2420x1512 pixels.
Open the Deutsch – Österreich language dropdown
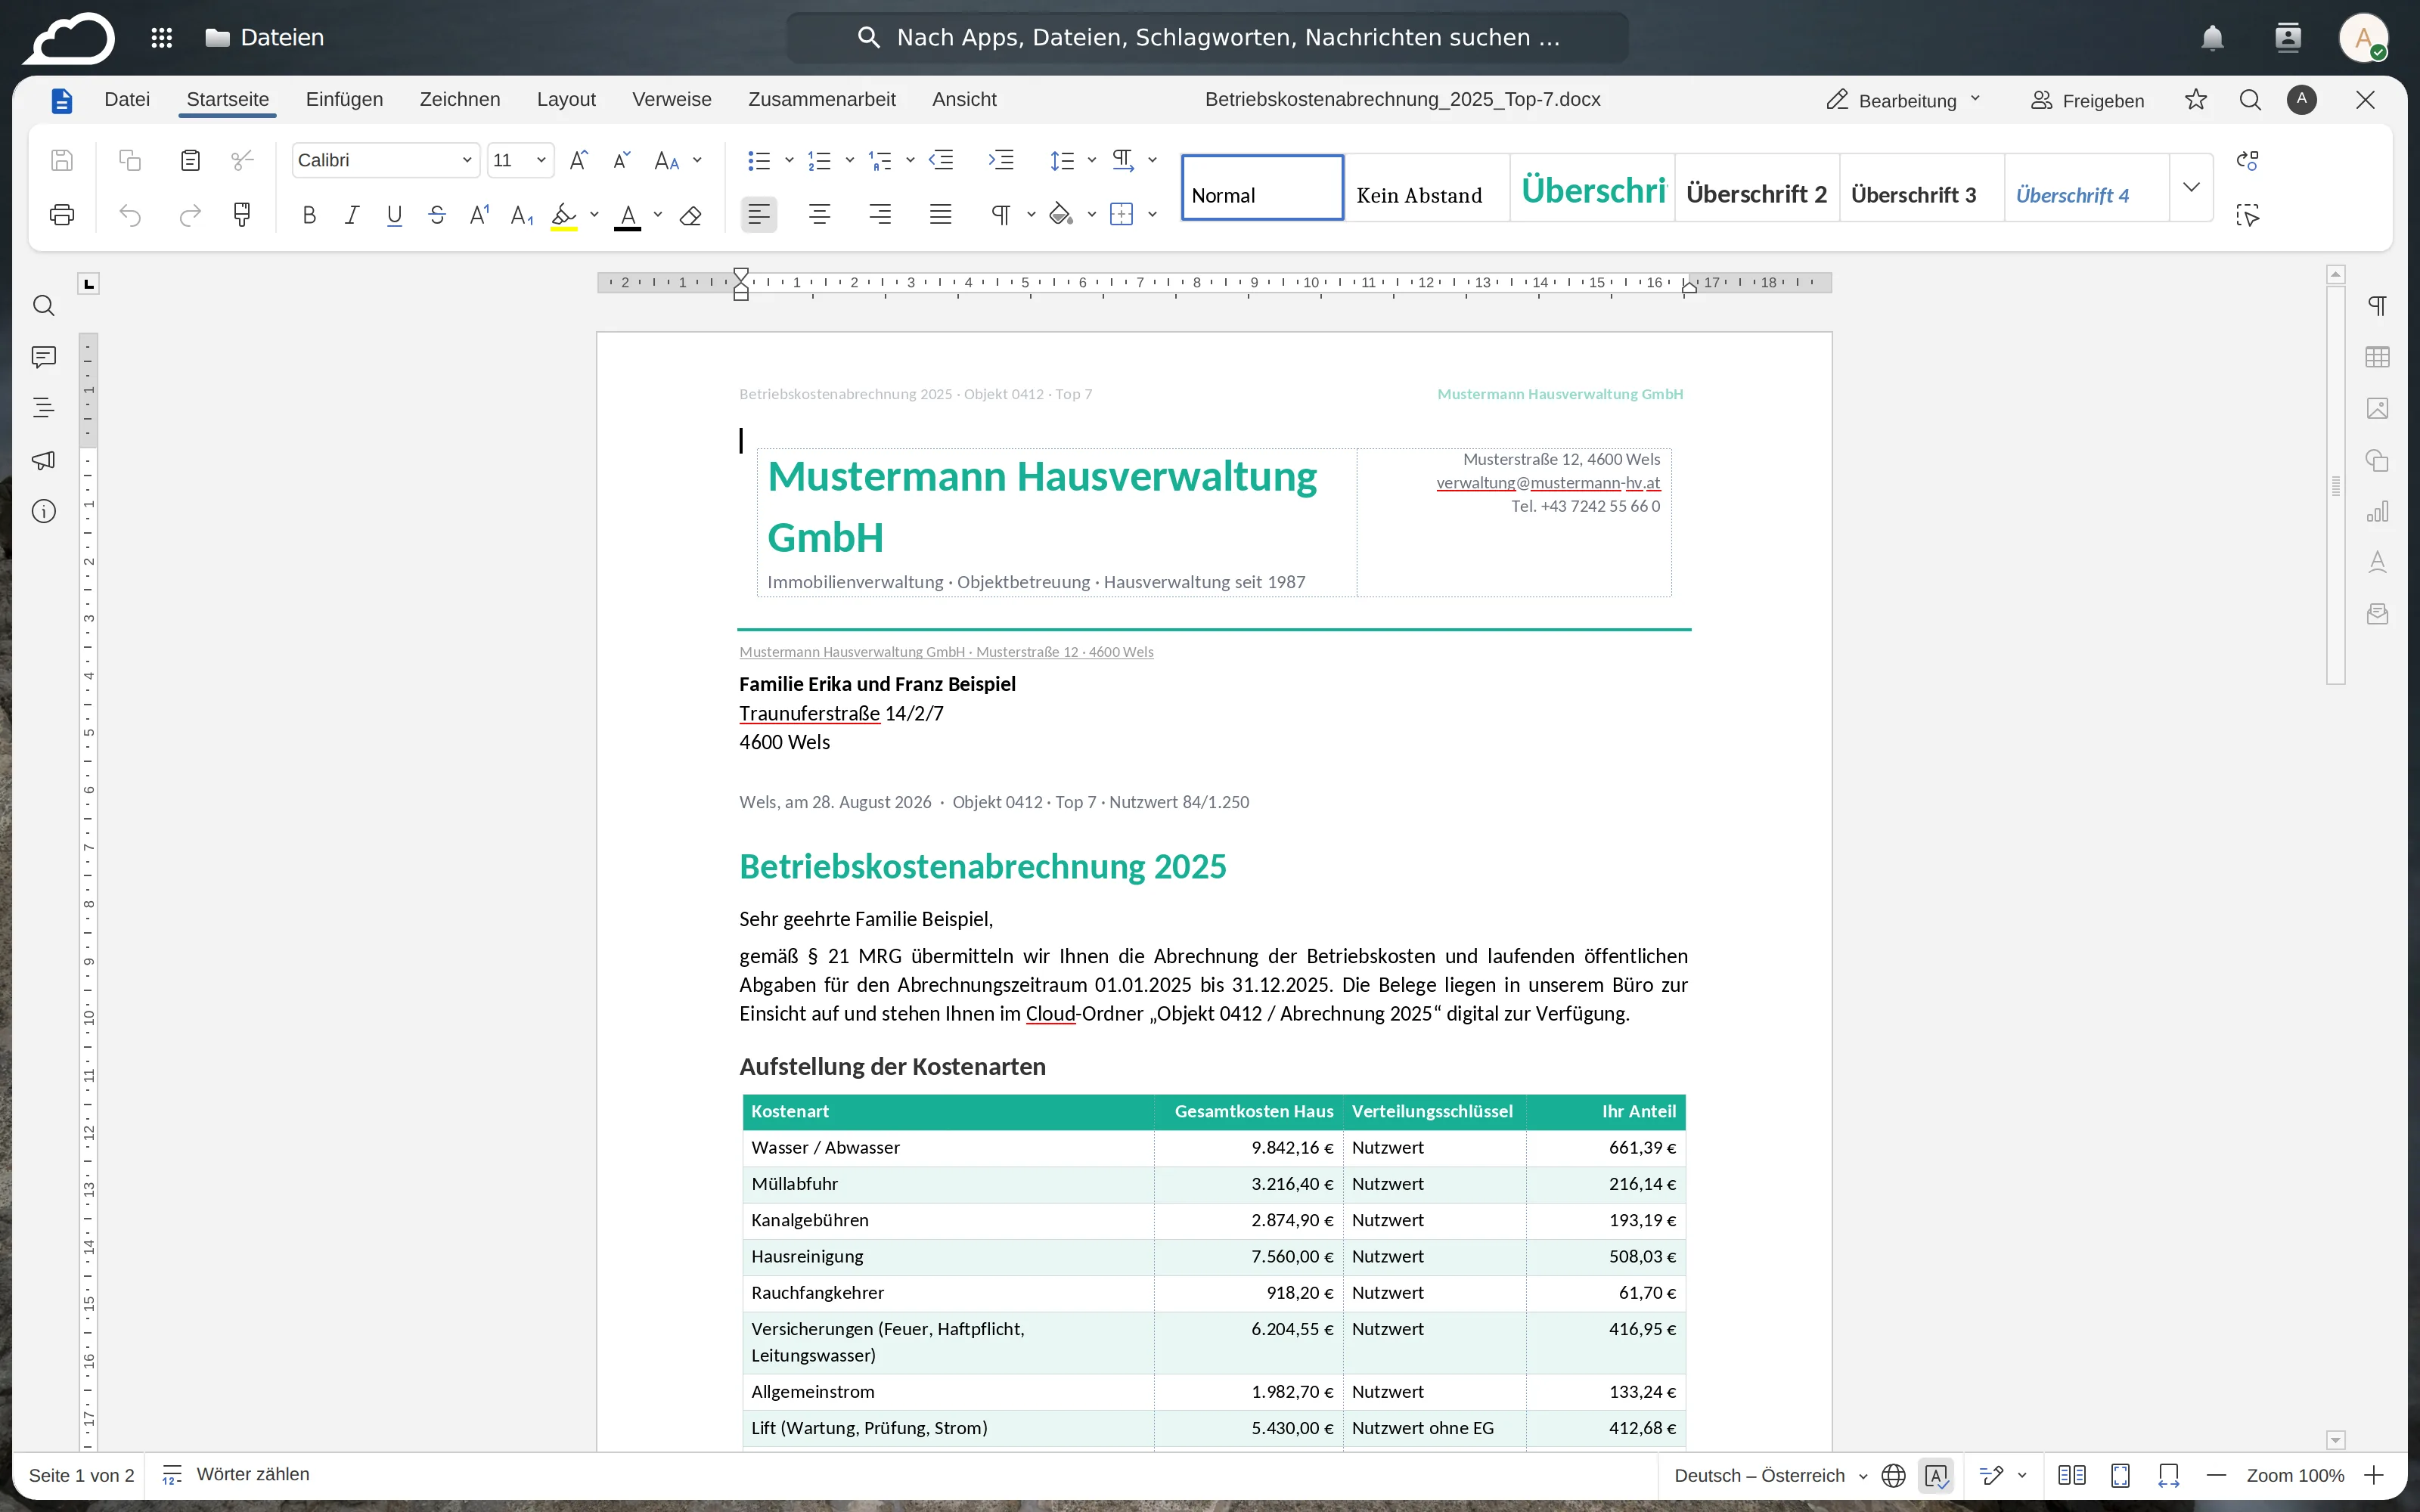click(1770, 1476)
